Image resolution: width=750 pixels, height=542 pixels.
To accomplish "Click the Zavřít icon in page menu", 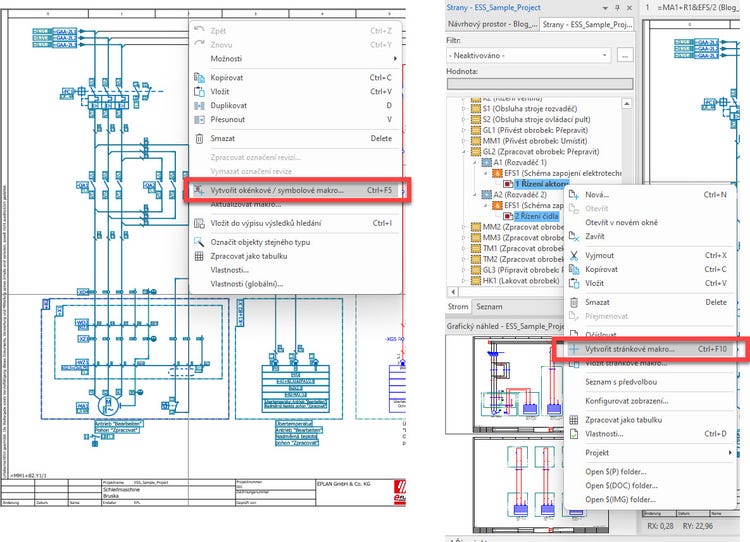I will tap(575, 236).
